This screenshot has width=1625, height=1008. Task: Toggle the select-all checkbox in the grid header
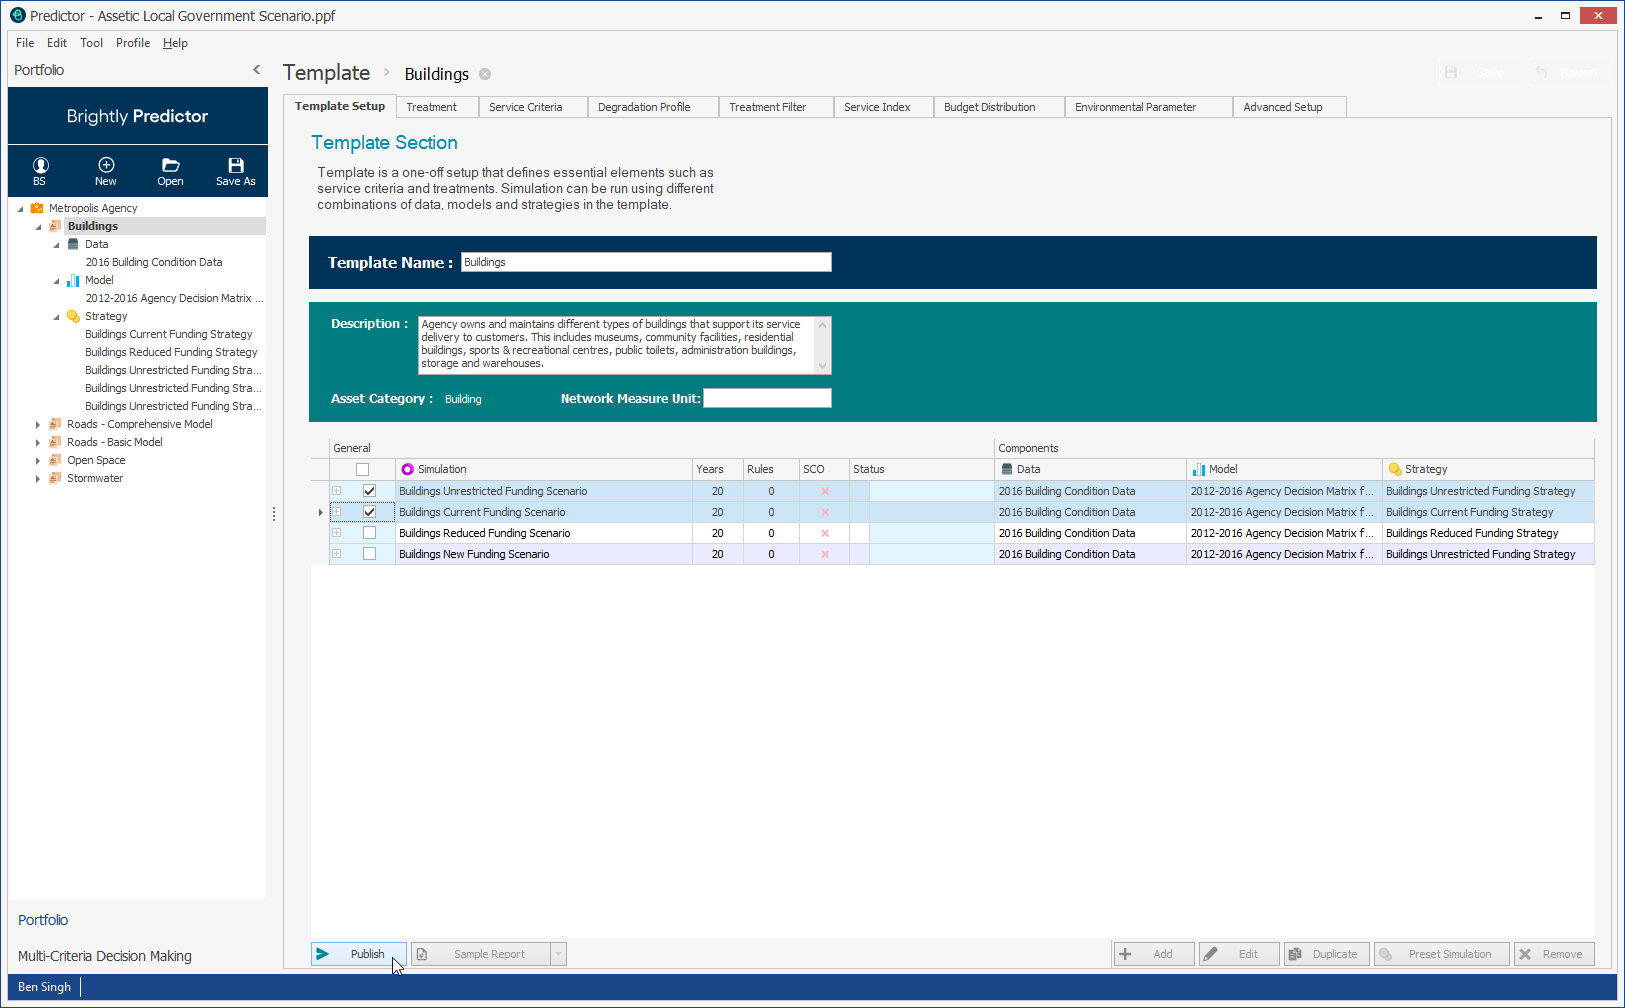[362, 468]
